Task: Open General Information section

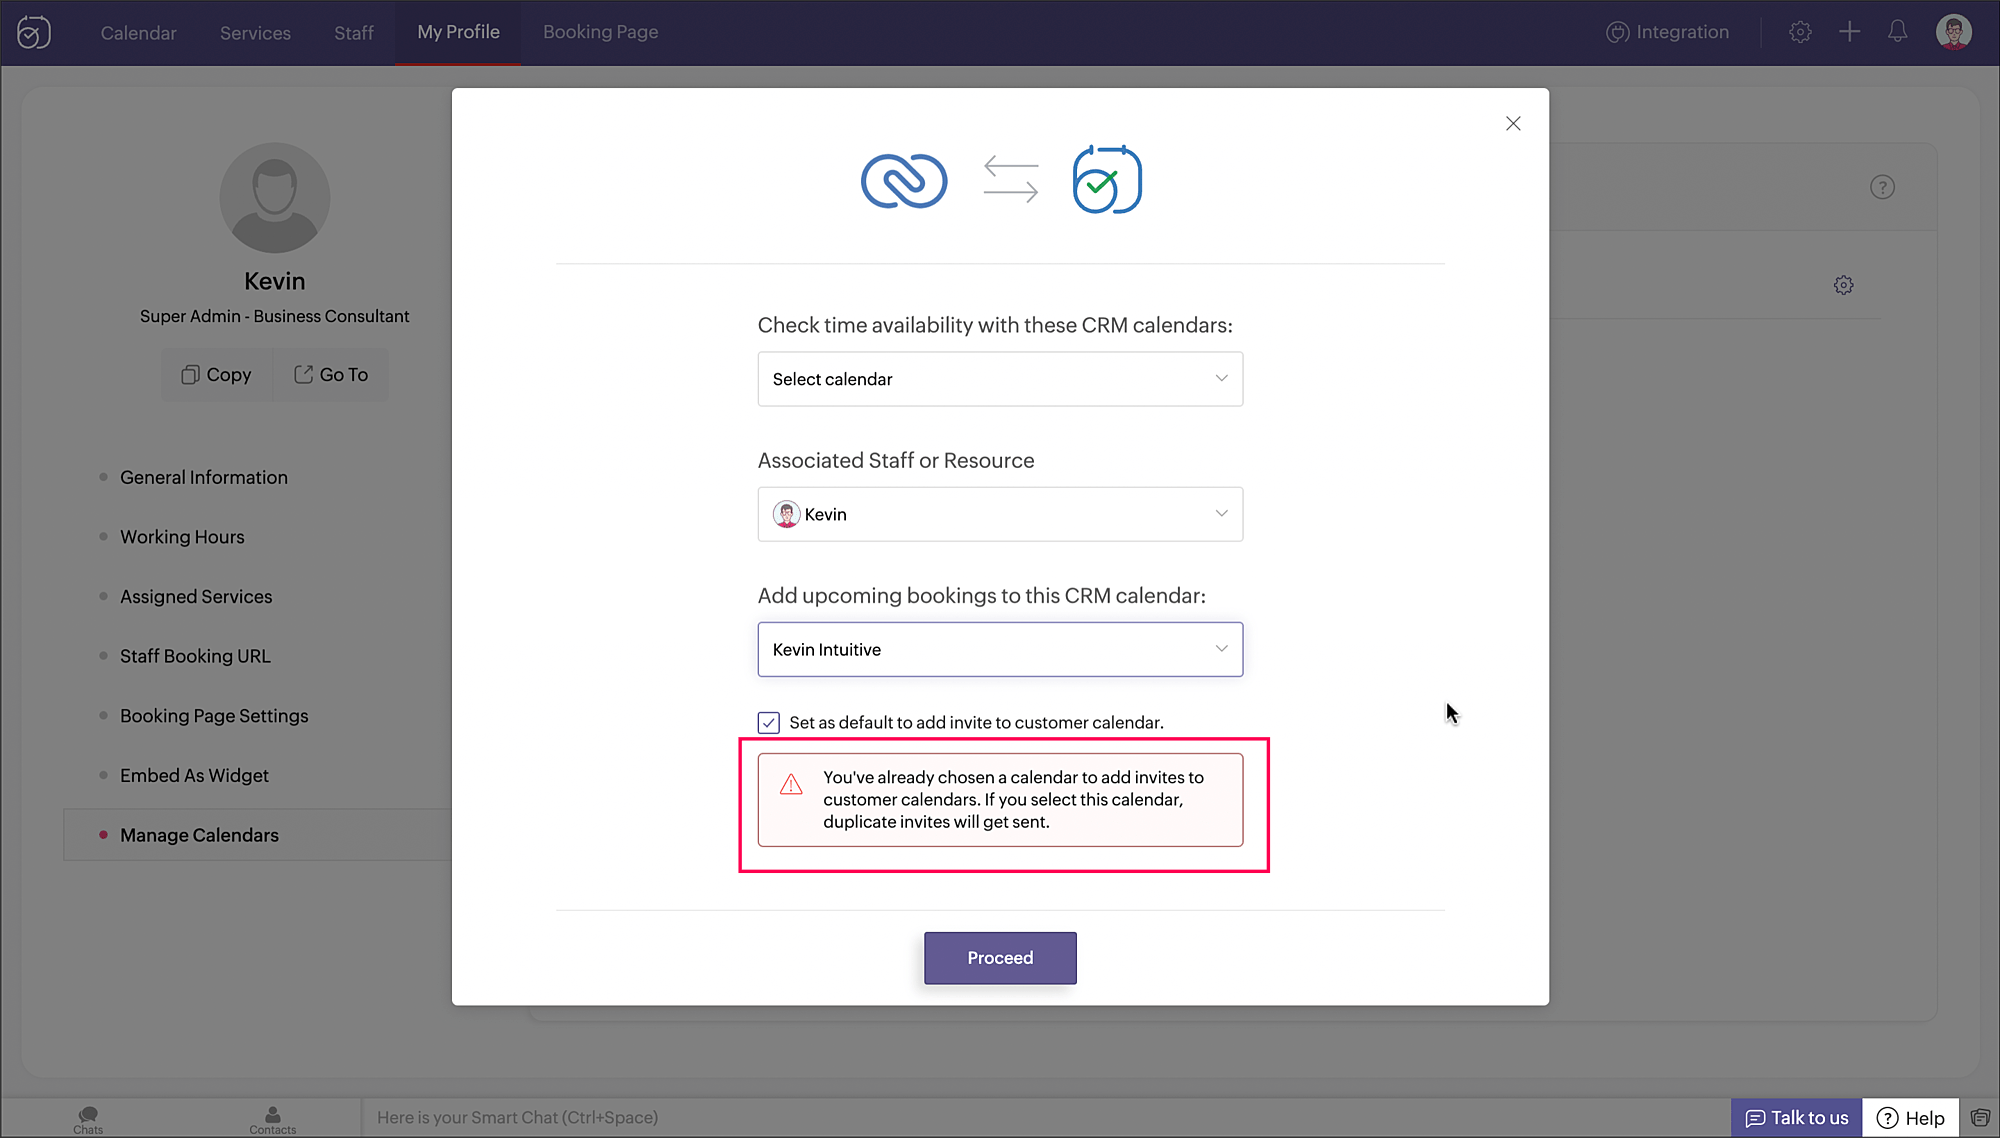Action: [x=204, y=477]
